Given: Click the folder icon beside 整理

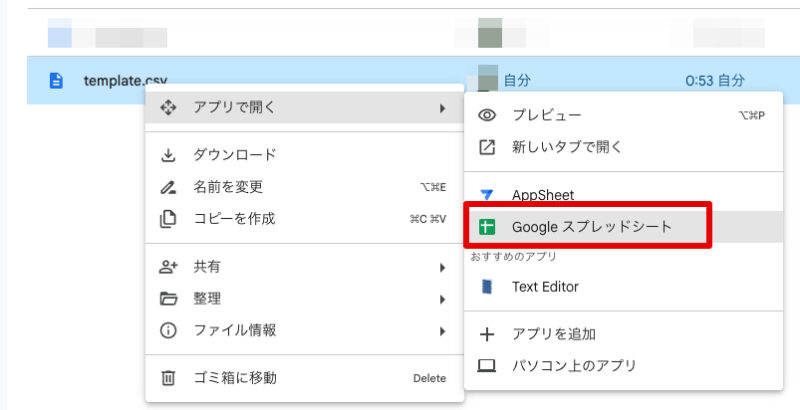Looking at the screenshot, I should [x=168, y=299].
